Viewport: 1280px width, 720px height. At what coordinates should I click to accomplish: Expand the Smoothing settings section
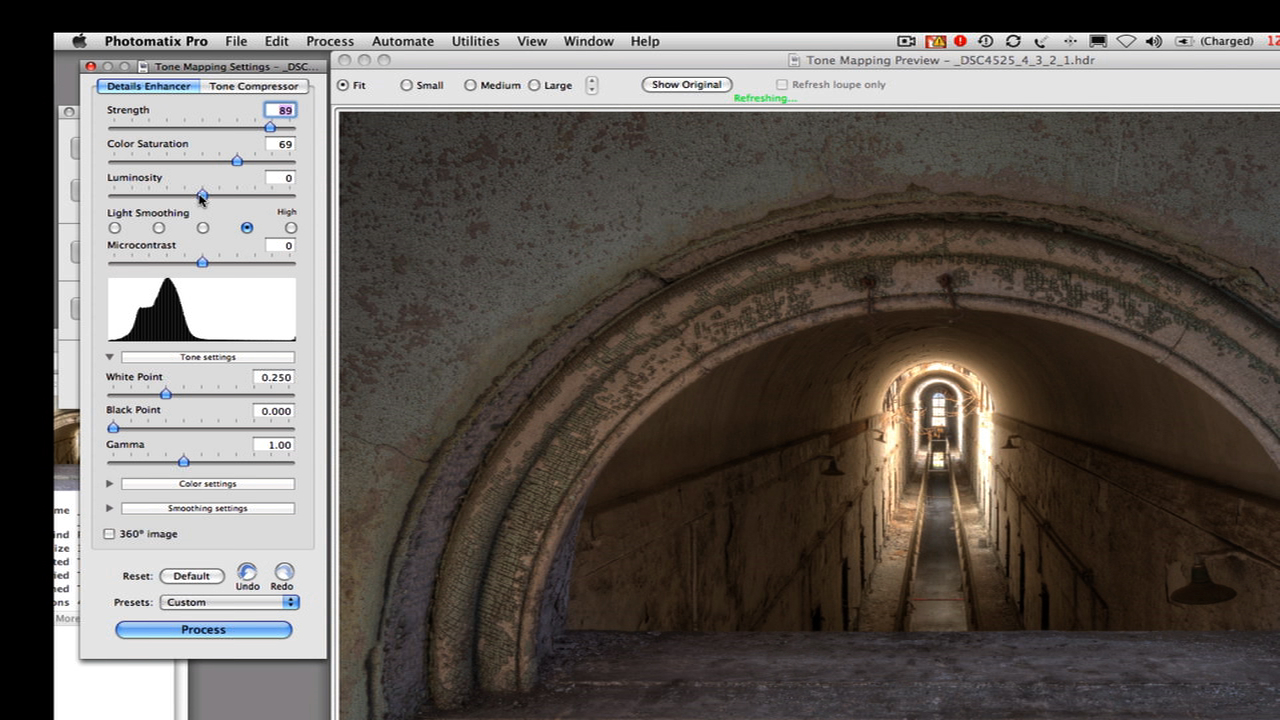tap(110, 508)
